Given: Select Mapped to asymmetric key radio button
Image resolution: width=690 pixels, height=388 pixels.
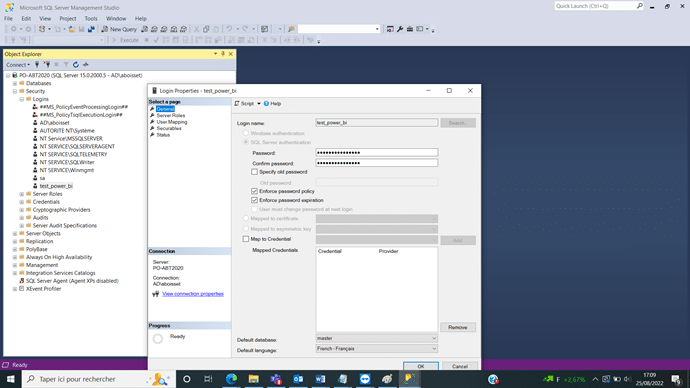Looking at the screenshot, I should tap(246, 229).
